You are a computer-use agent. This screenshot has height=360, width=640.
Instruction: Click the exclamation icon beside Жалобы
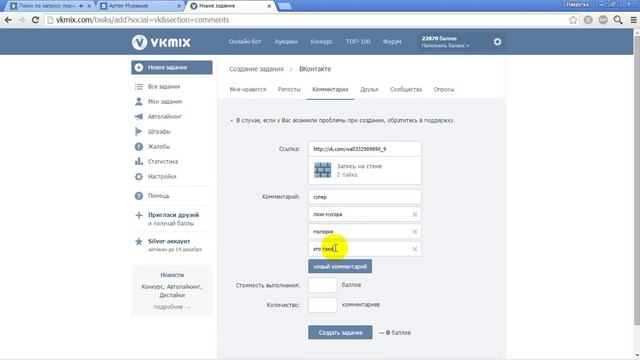coord(139,147)
